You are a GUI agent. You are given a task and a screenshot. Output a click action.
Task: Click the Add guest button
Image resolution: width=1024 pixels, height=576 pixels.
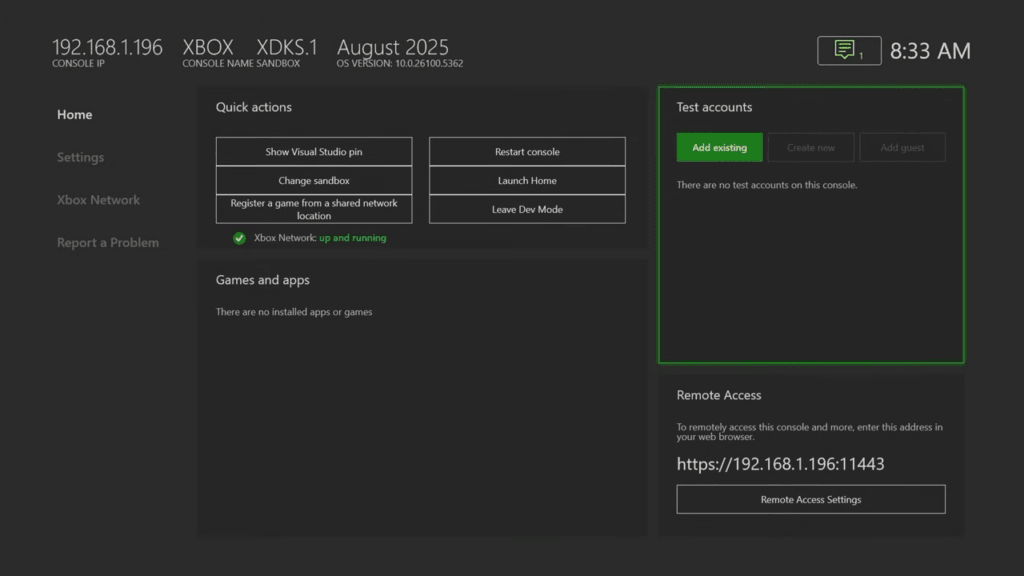tap(902, 146)
